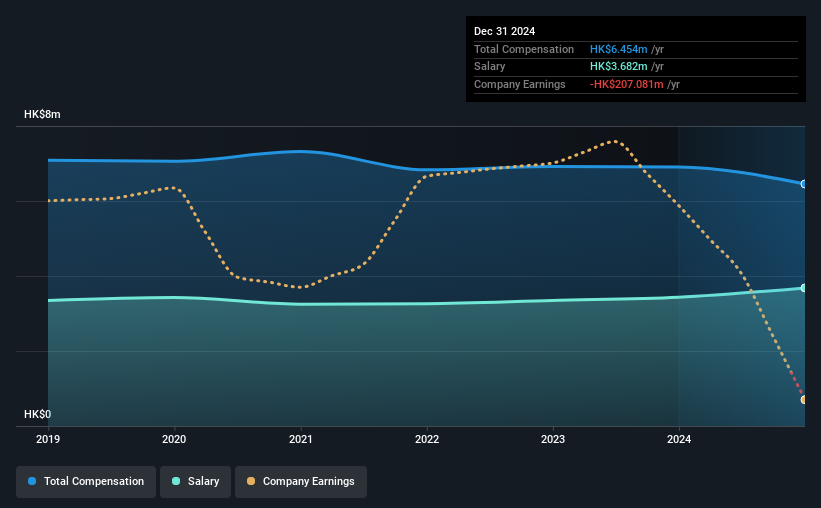Select the Company Earnings end data marker
The height and width of the screenshot is (508, 821).
tap(804, 400)
